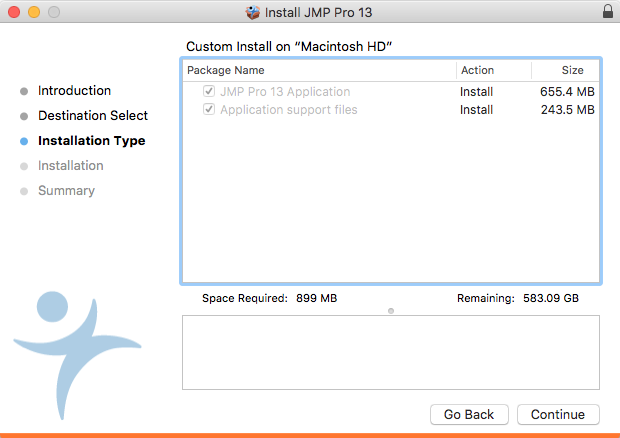The image size is (620, 438).
Task: Minimize the installer window with yellow button
Action: (34, 12)
